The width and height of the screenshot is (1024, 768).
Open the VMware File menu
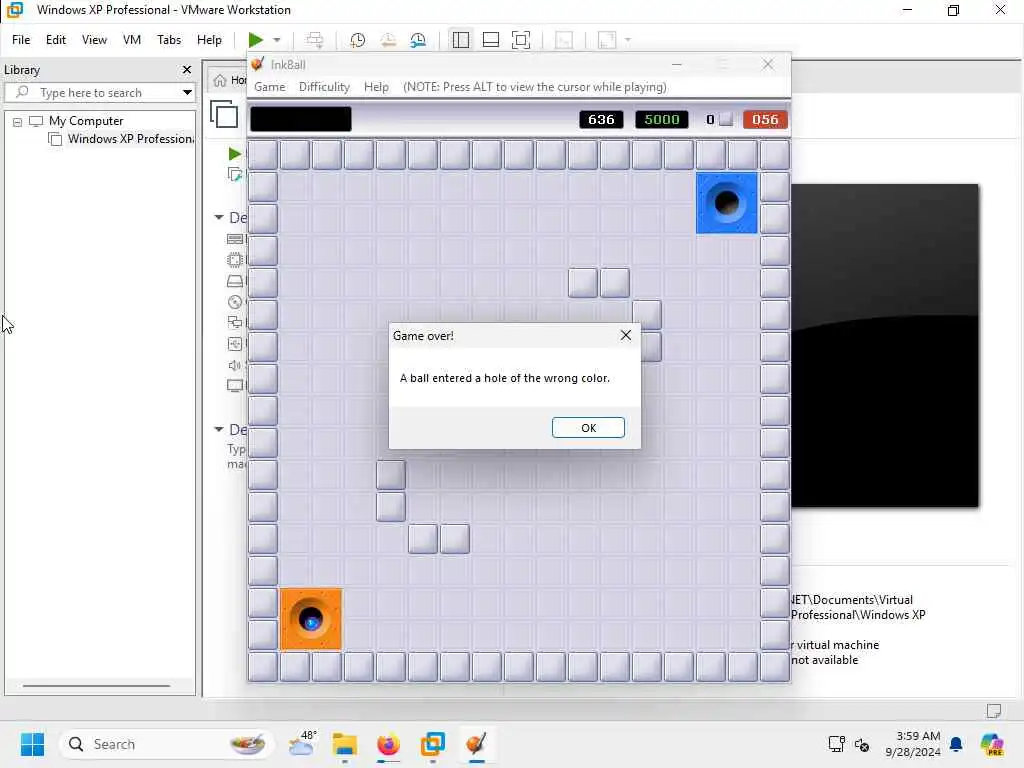(x=21, y=40)
